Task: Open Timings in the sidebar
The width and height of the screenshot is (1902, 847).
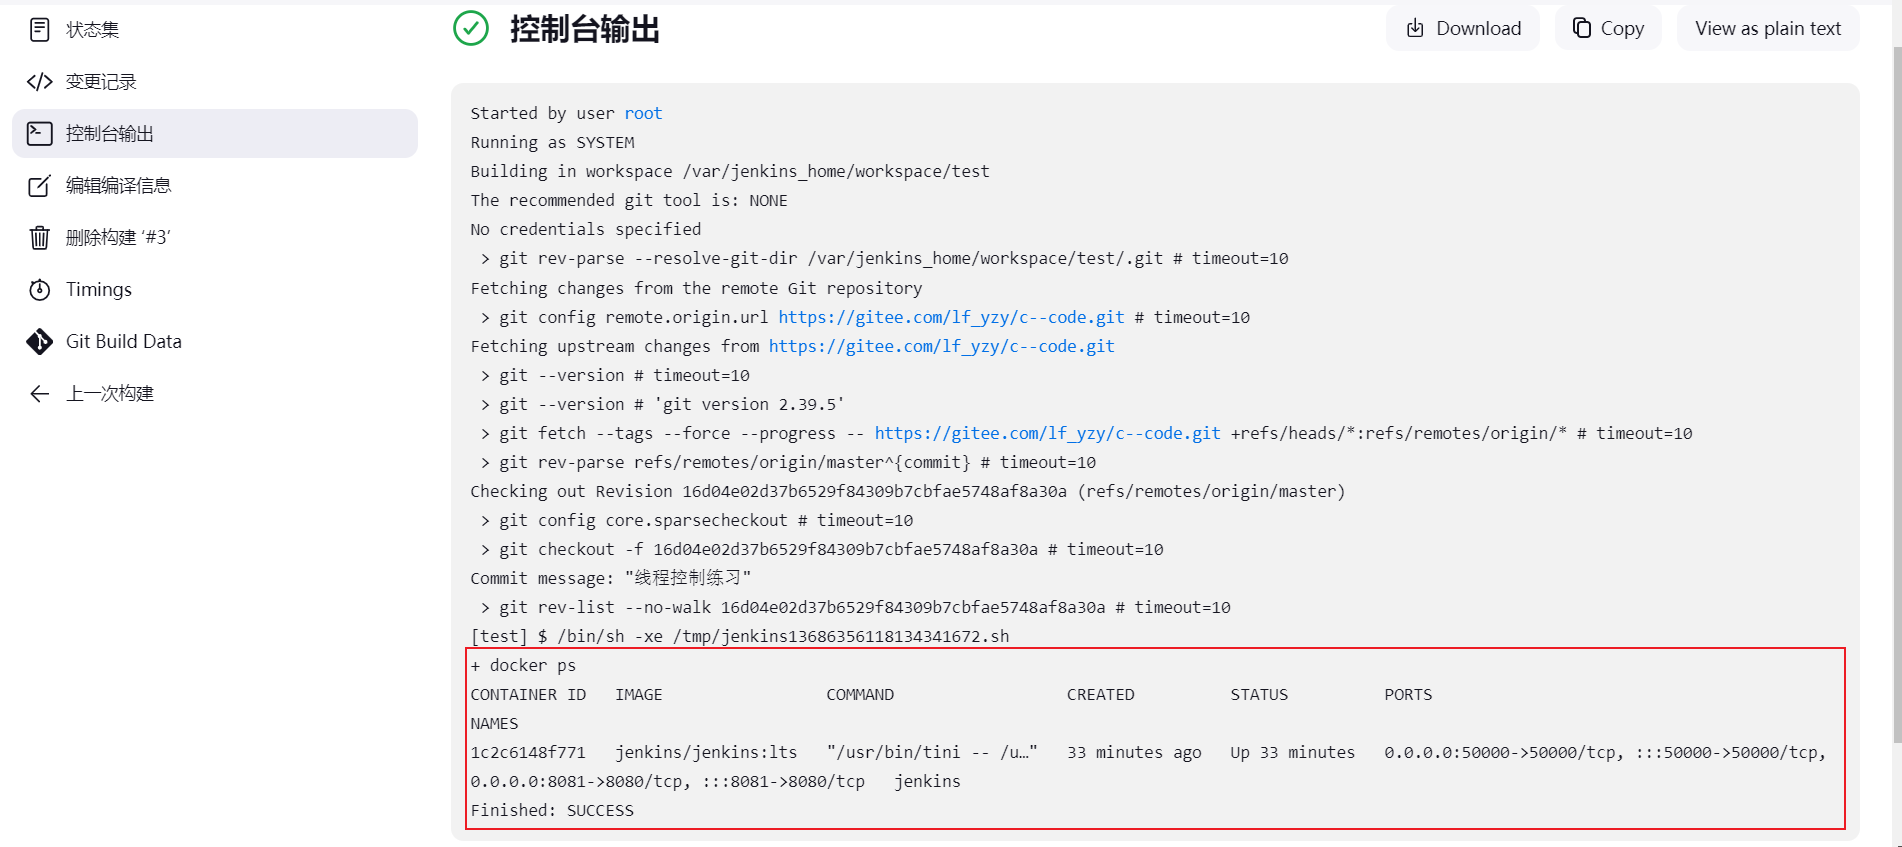Action: point(215,290)
